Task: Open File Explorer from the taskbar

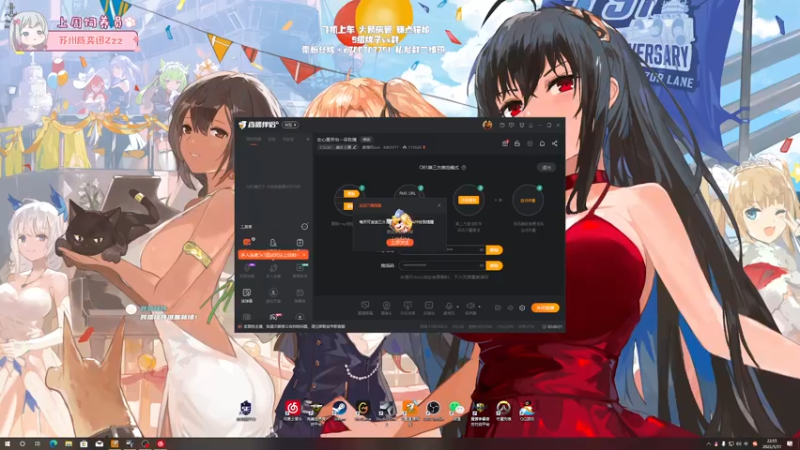Action: [68, 444]
